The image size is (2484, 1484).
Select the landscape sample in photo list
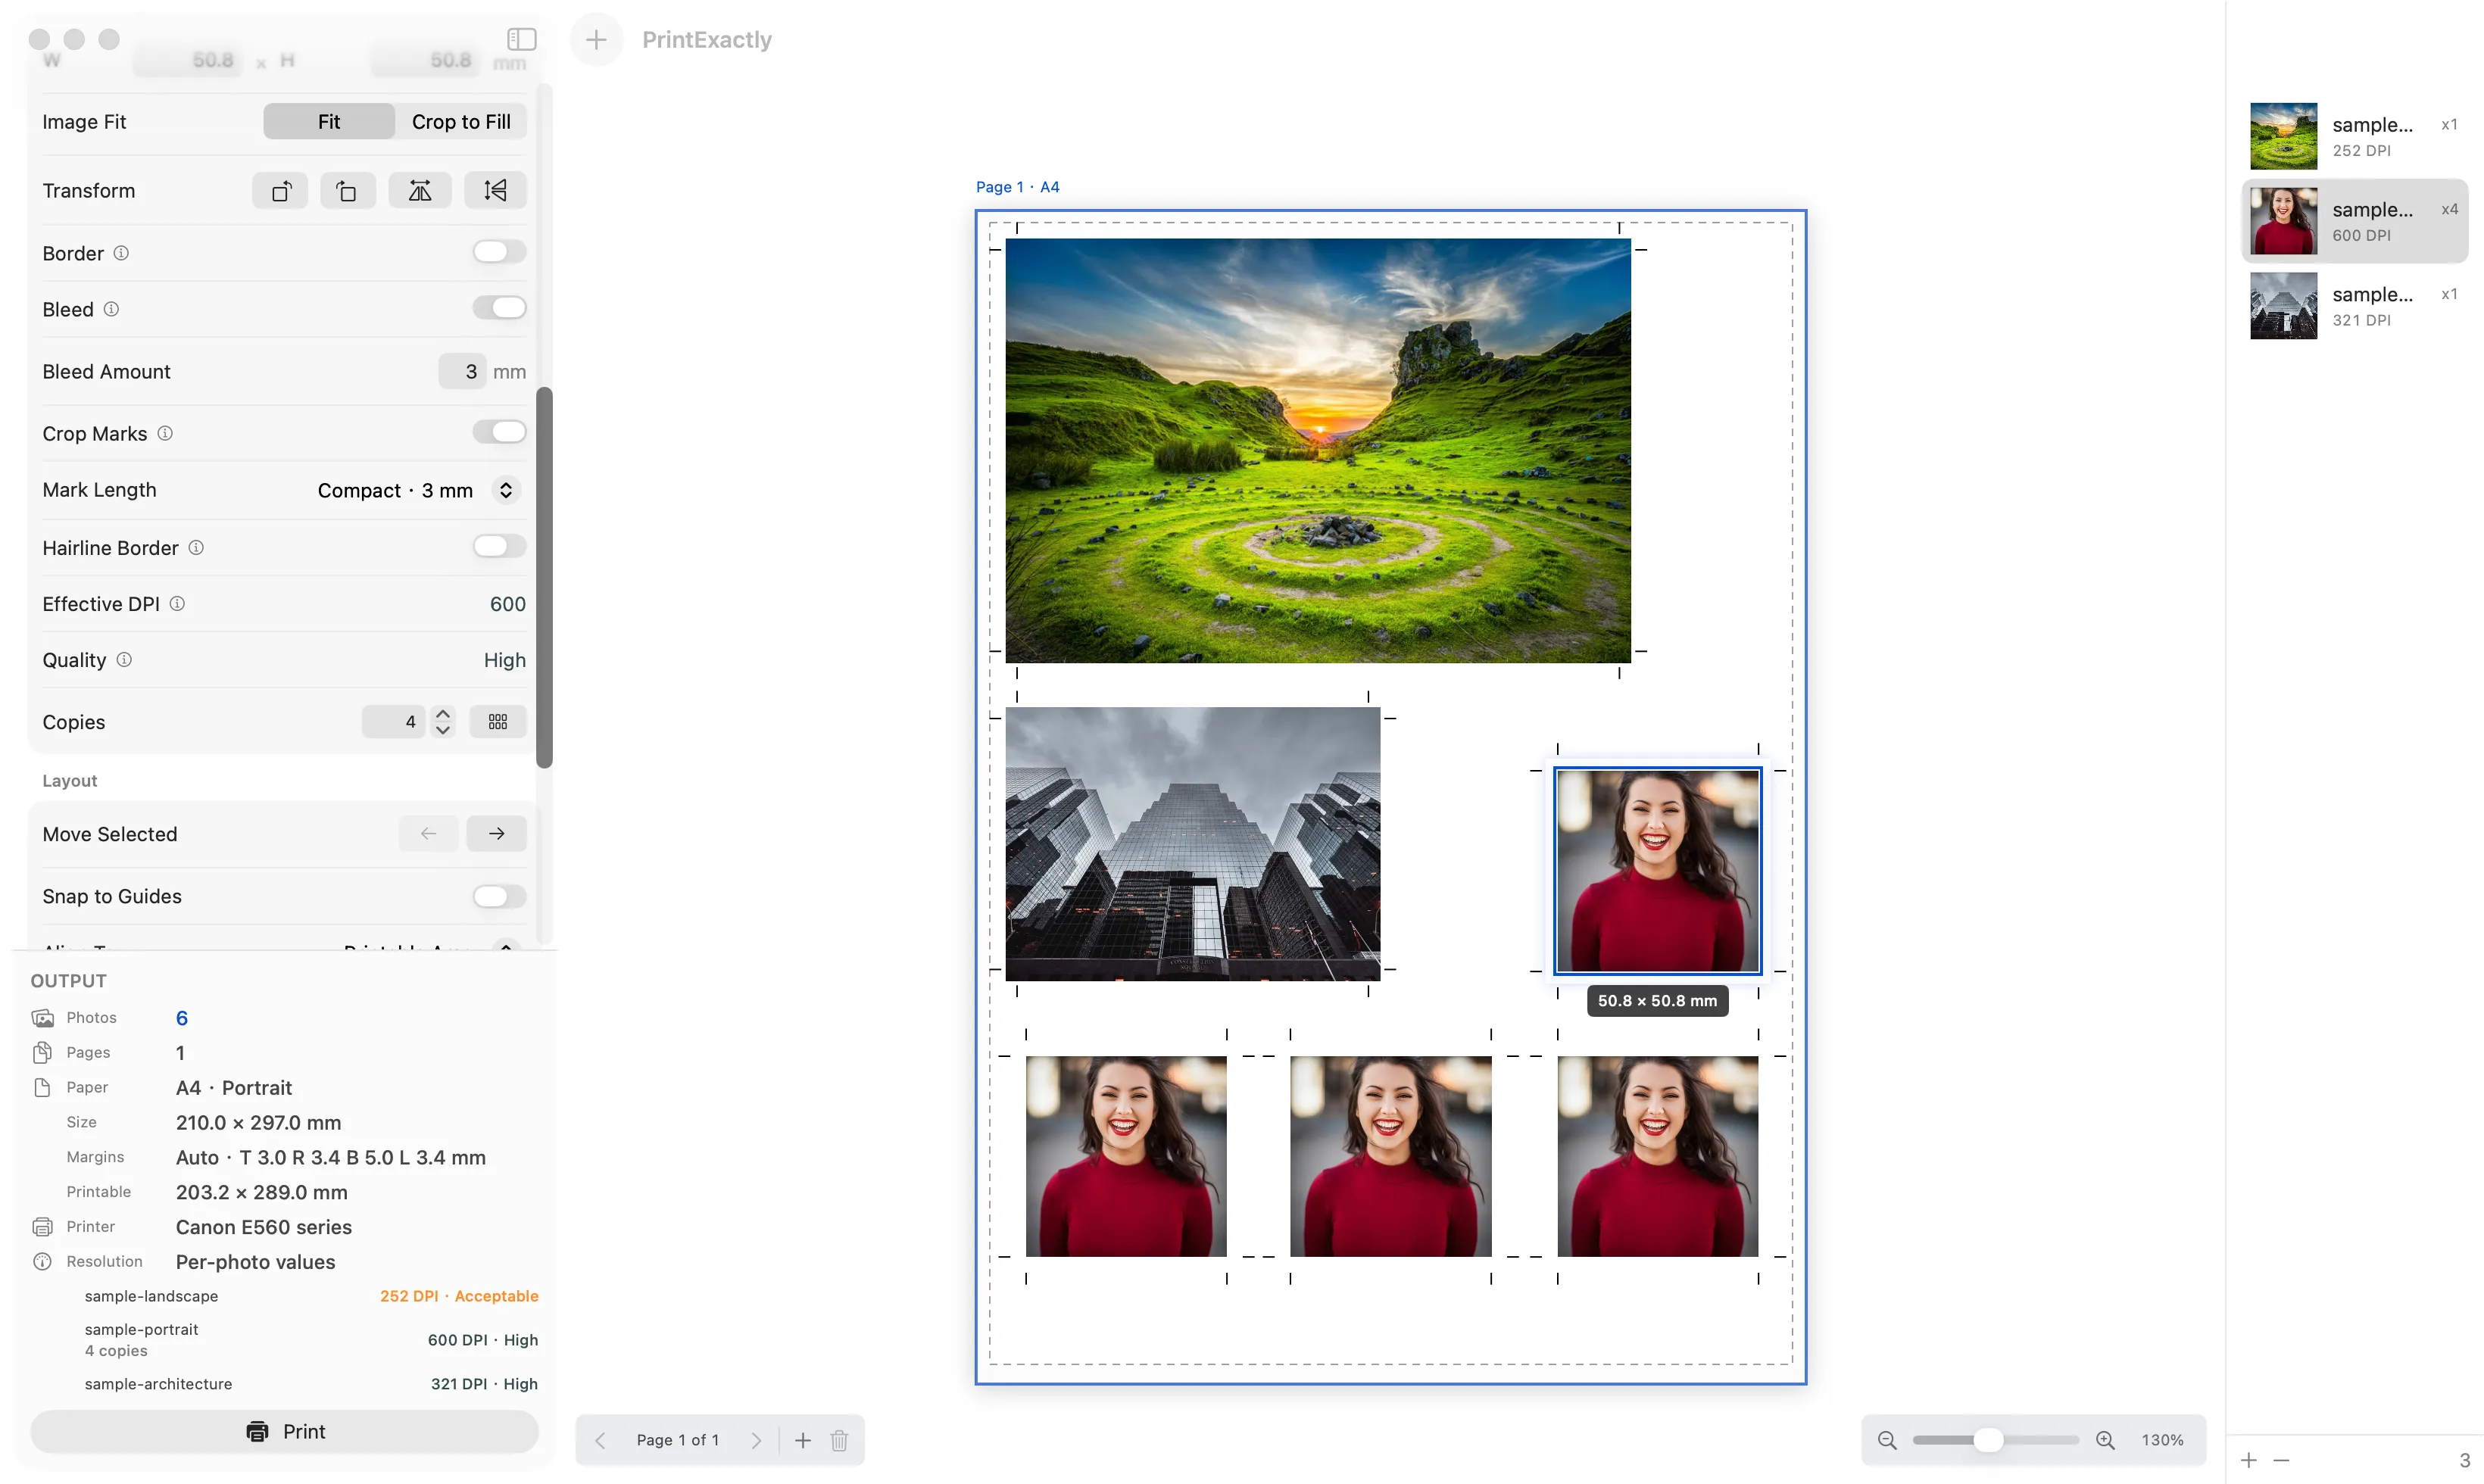click(x=2354, y=136)
